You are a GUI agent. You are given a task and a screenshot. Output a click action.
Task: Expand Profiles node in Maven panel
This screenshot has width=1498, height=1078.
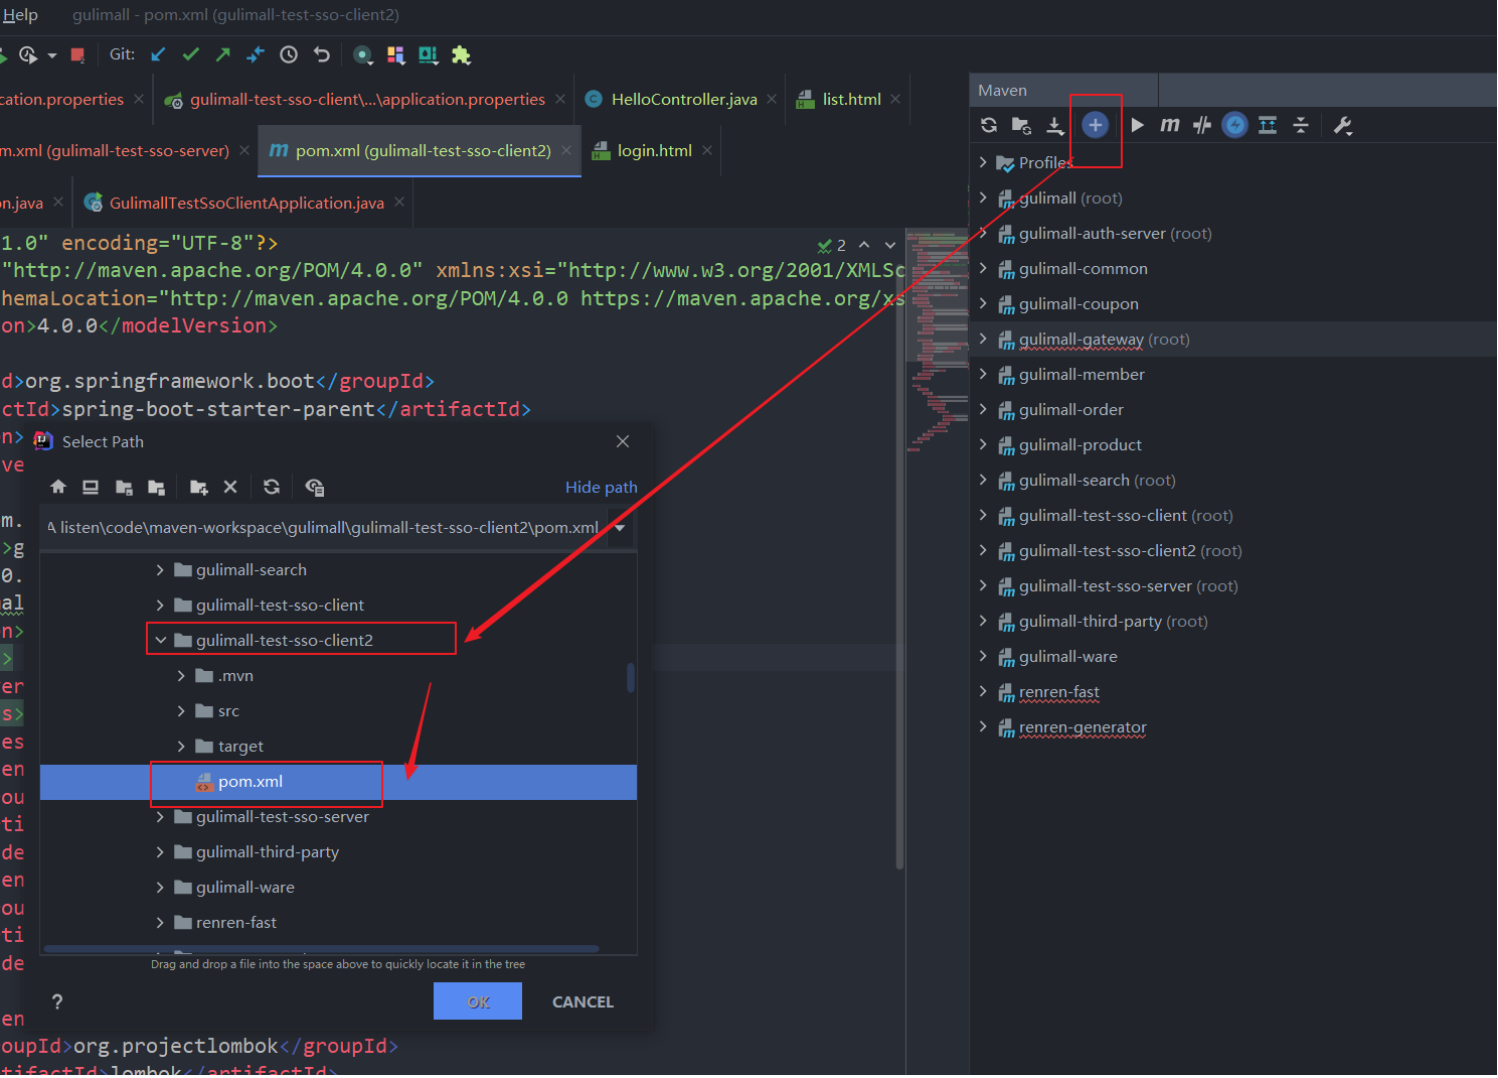tap(983, 162)
